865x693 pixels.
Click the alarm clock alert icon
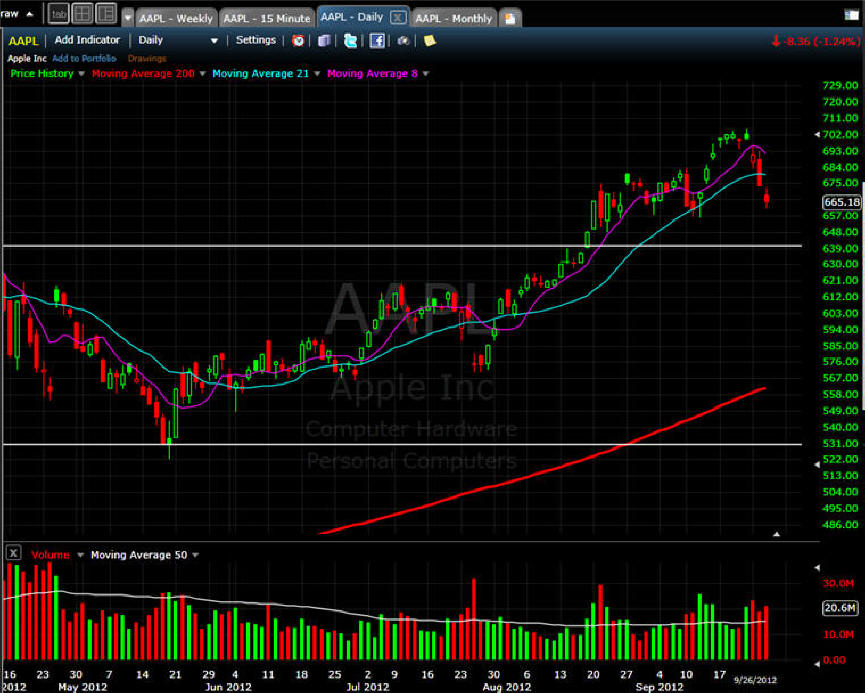[x=298, y=40]
